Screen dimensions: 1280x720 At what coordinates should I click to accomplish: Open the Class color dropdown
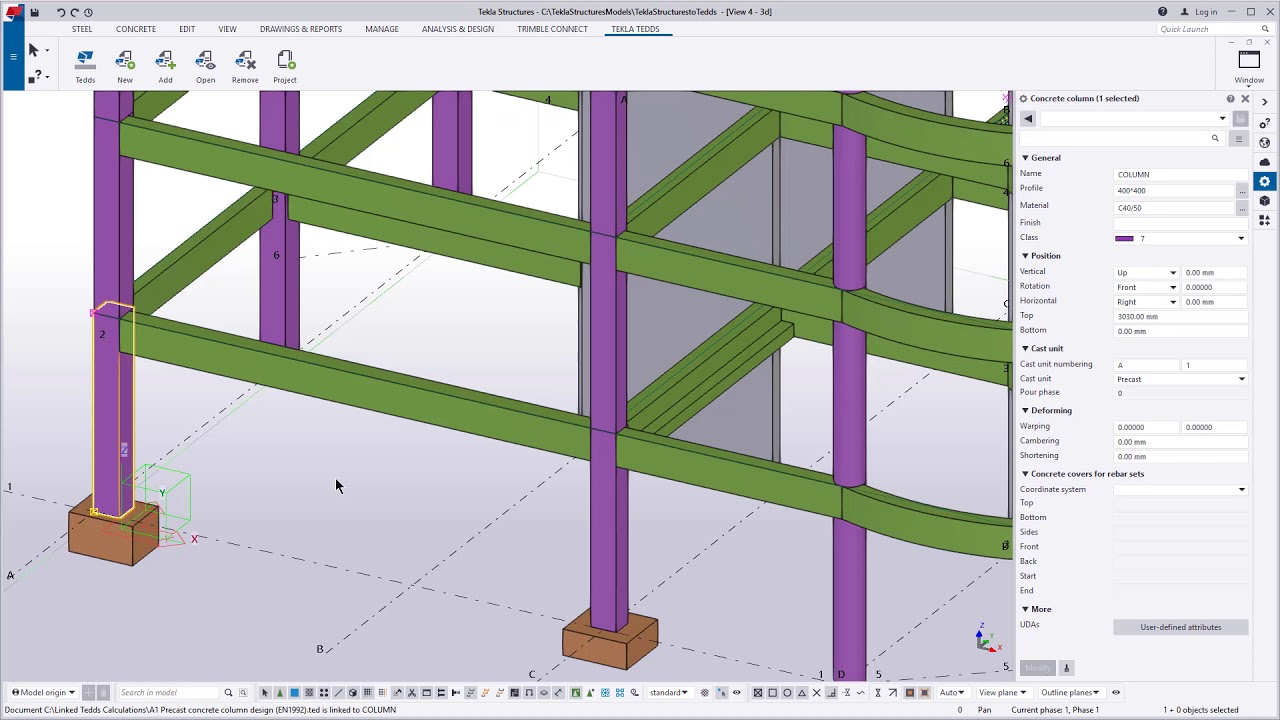tap(1241, 239)
